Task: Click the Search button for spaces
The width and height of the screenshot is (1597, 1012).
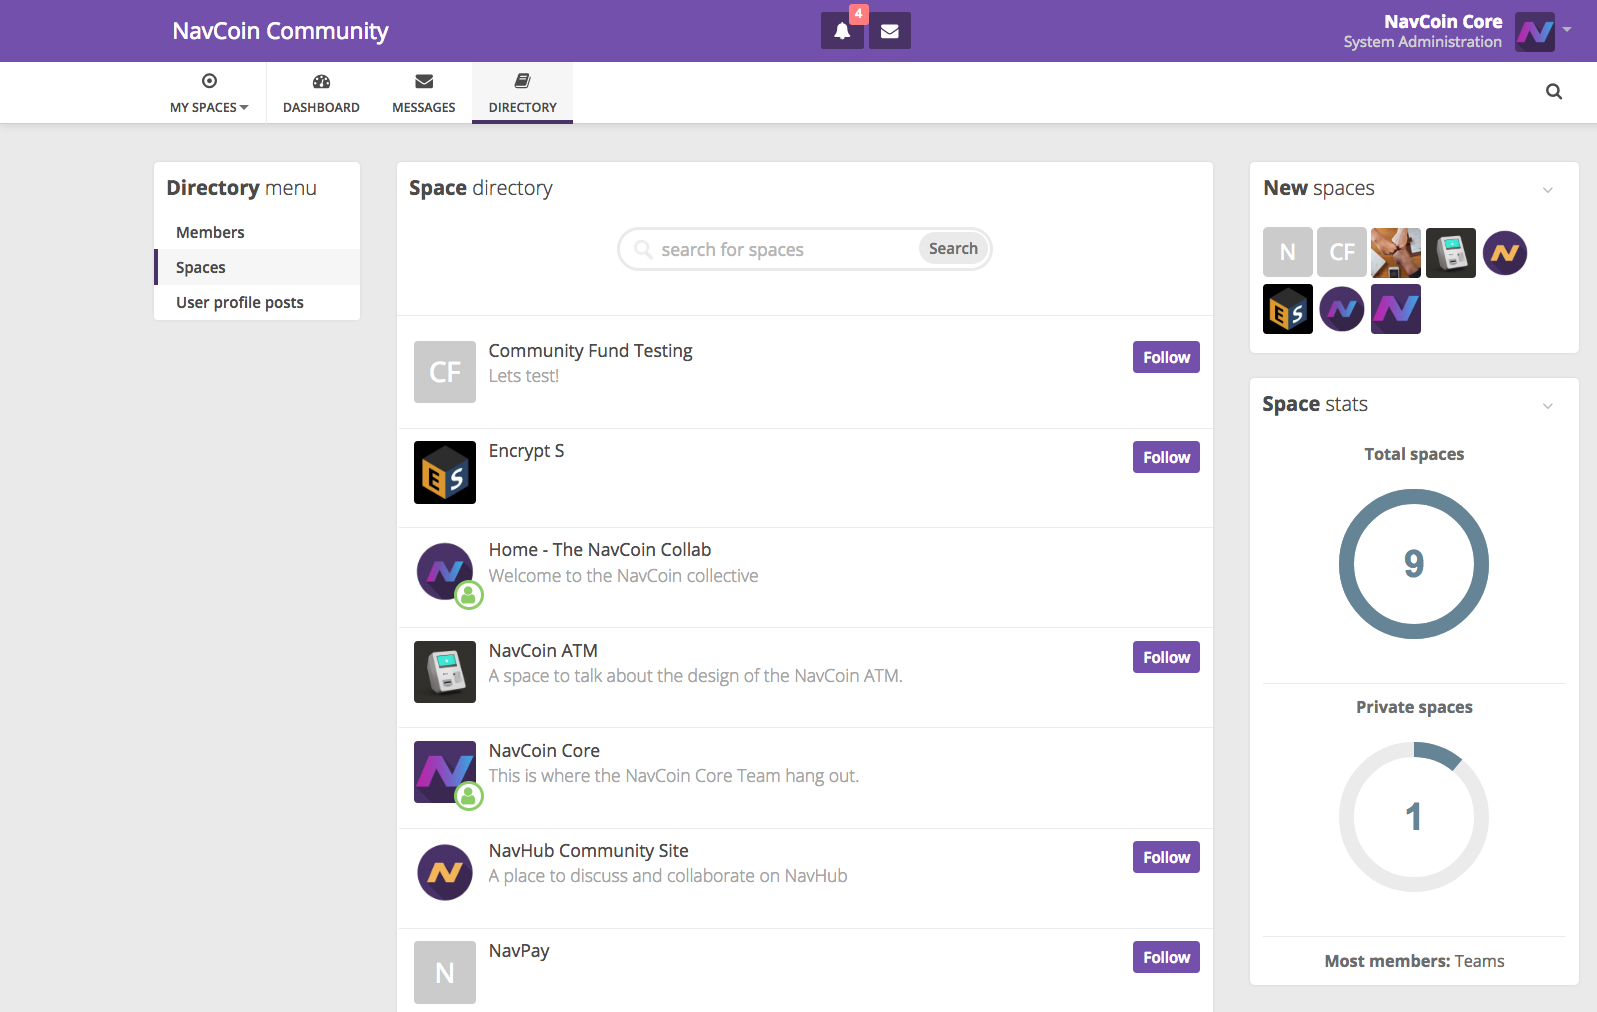Action: (x=953, y=249)
